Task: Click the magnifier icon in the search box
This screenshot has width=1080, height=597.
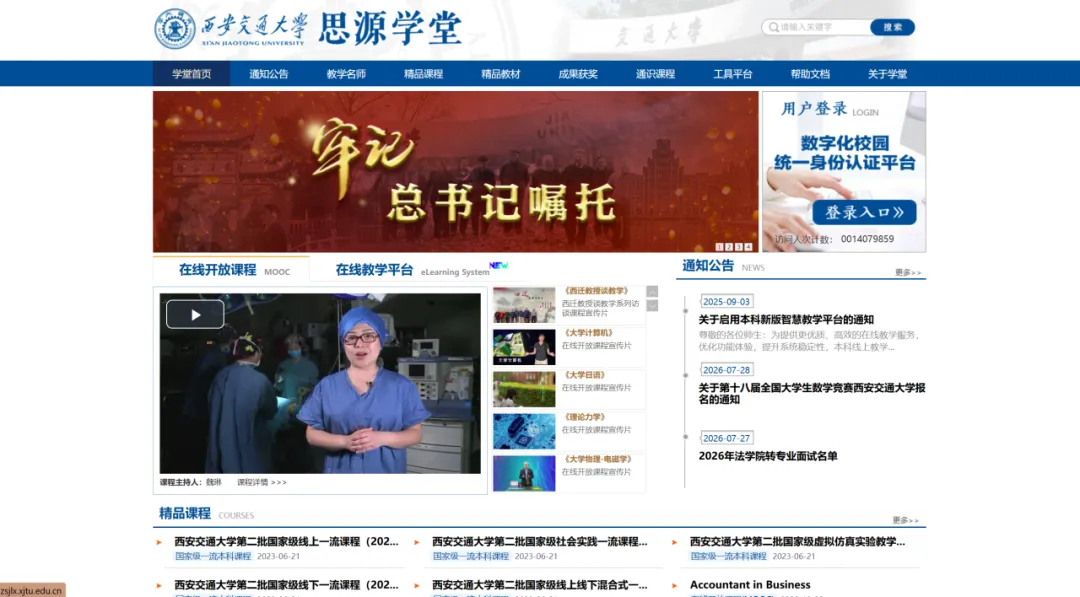Action: 773,28
